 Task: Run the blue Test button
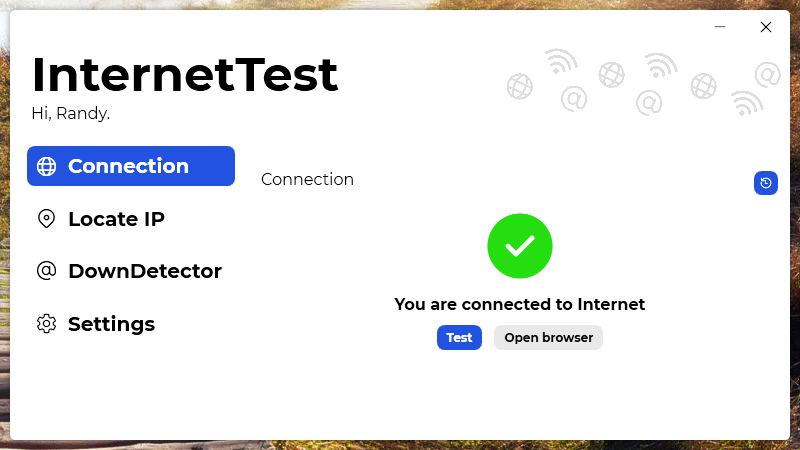coord(459,337)
